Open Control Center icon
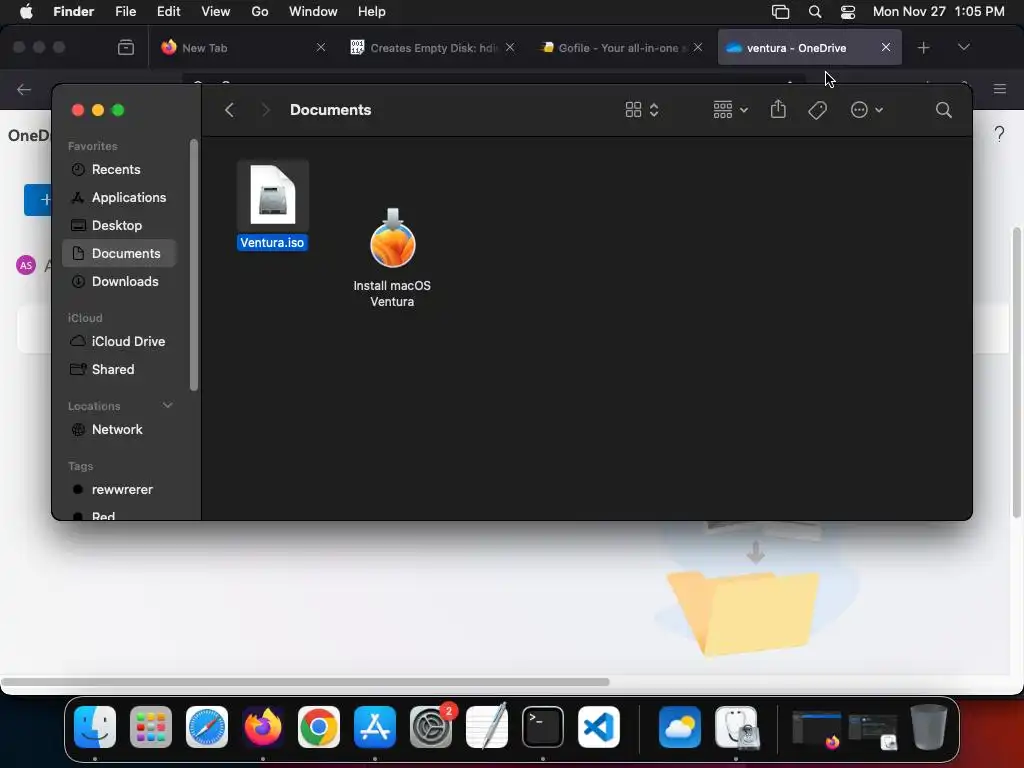This screenshot has width=1024, height=768. pyautogui.click(x=848, y=12)
